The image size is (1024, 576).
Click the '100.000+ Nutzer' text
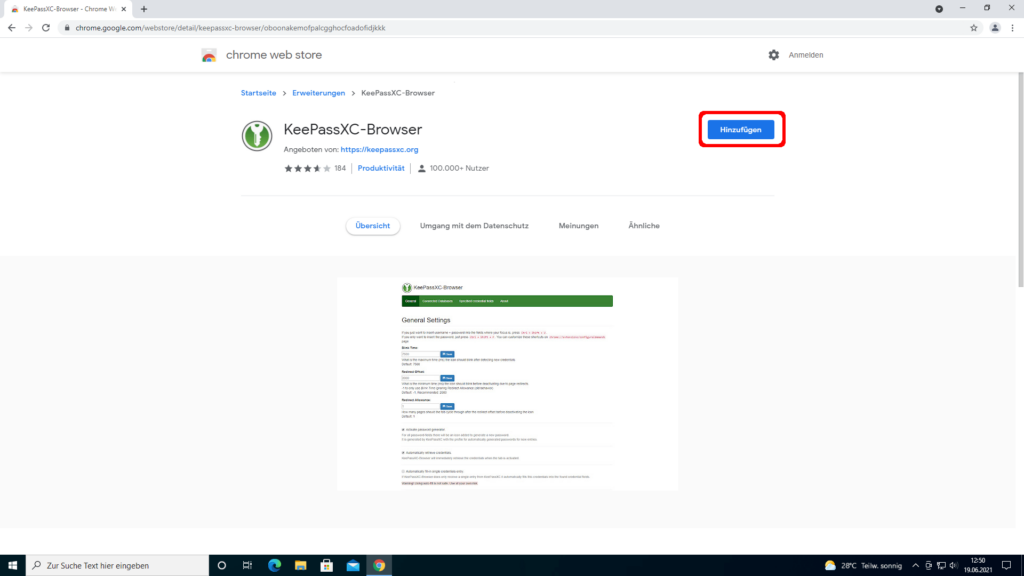click(459, 168)
